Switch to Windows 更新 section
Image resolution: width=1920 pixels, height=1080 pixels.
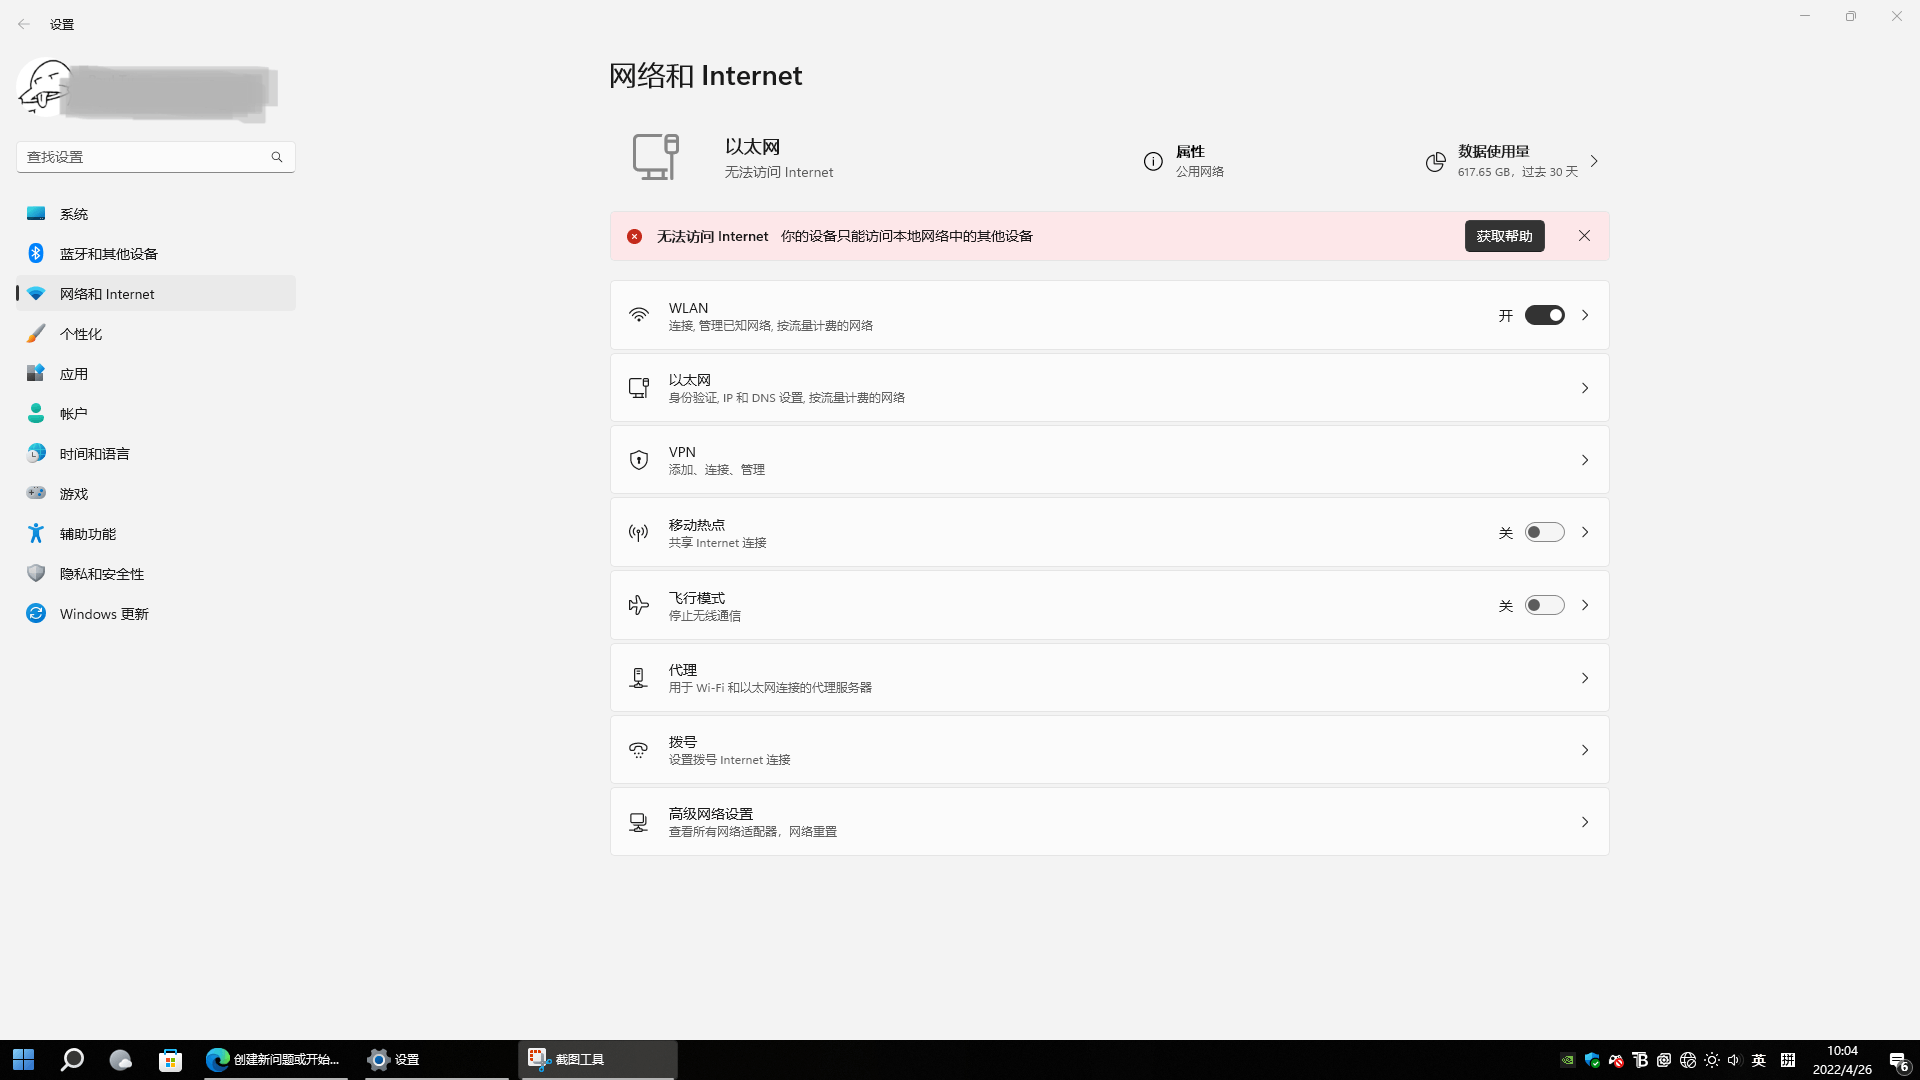click(x=103, y=613)
